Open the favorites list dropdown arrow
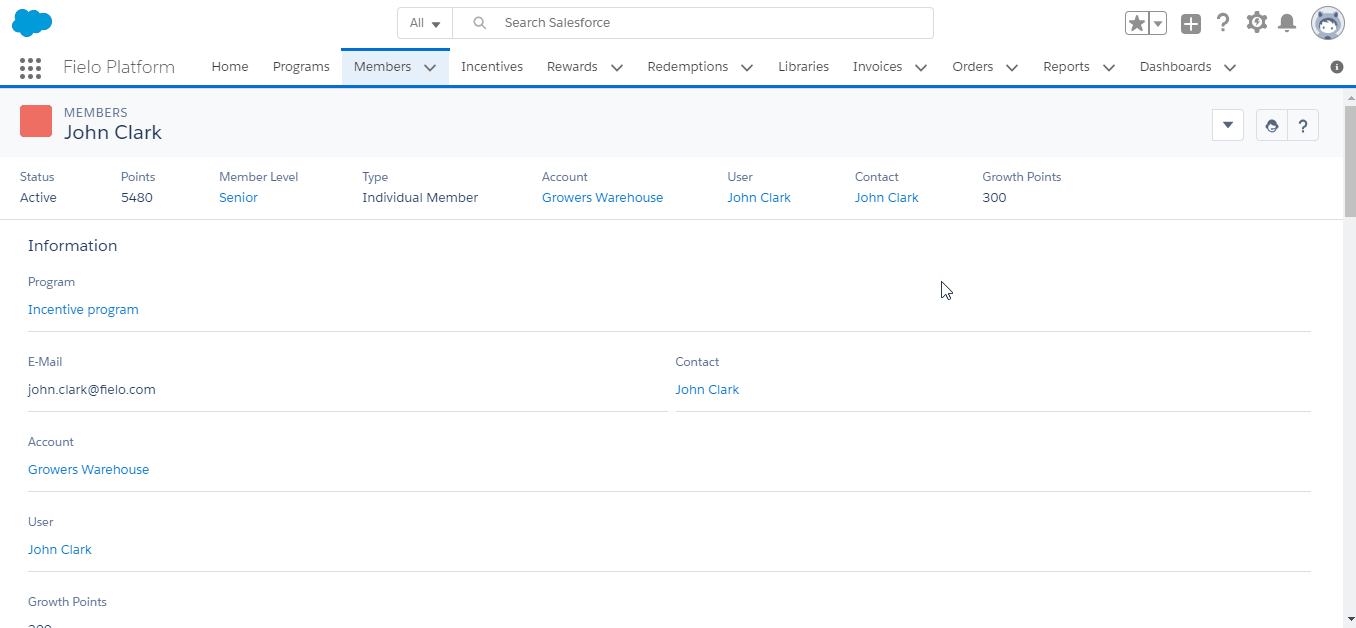The image size is (1356, 628). (1158, 23)
